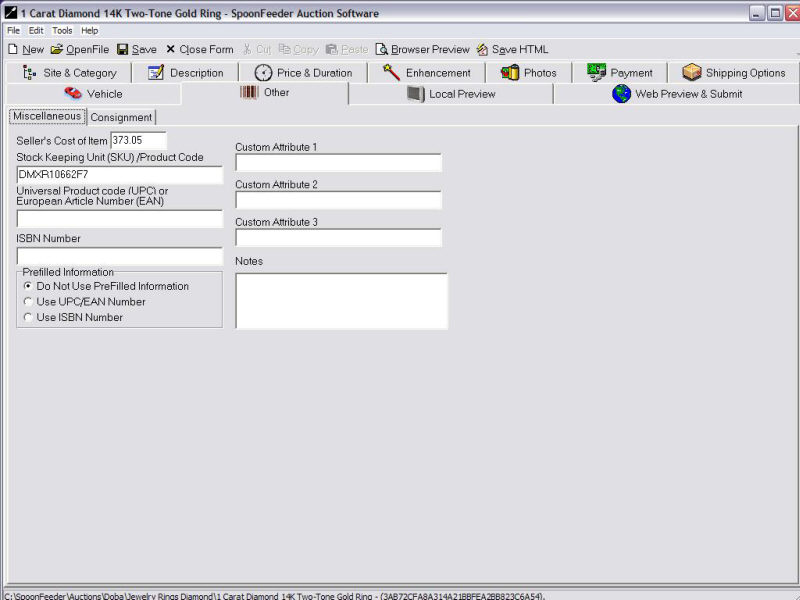Open the Tools menu

(62, 31)
